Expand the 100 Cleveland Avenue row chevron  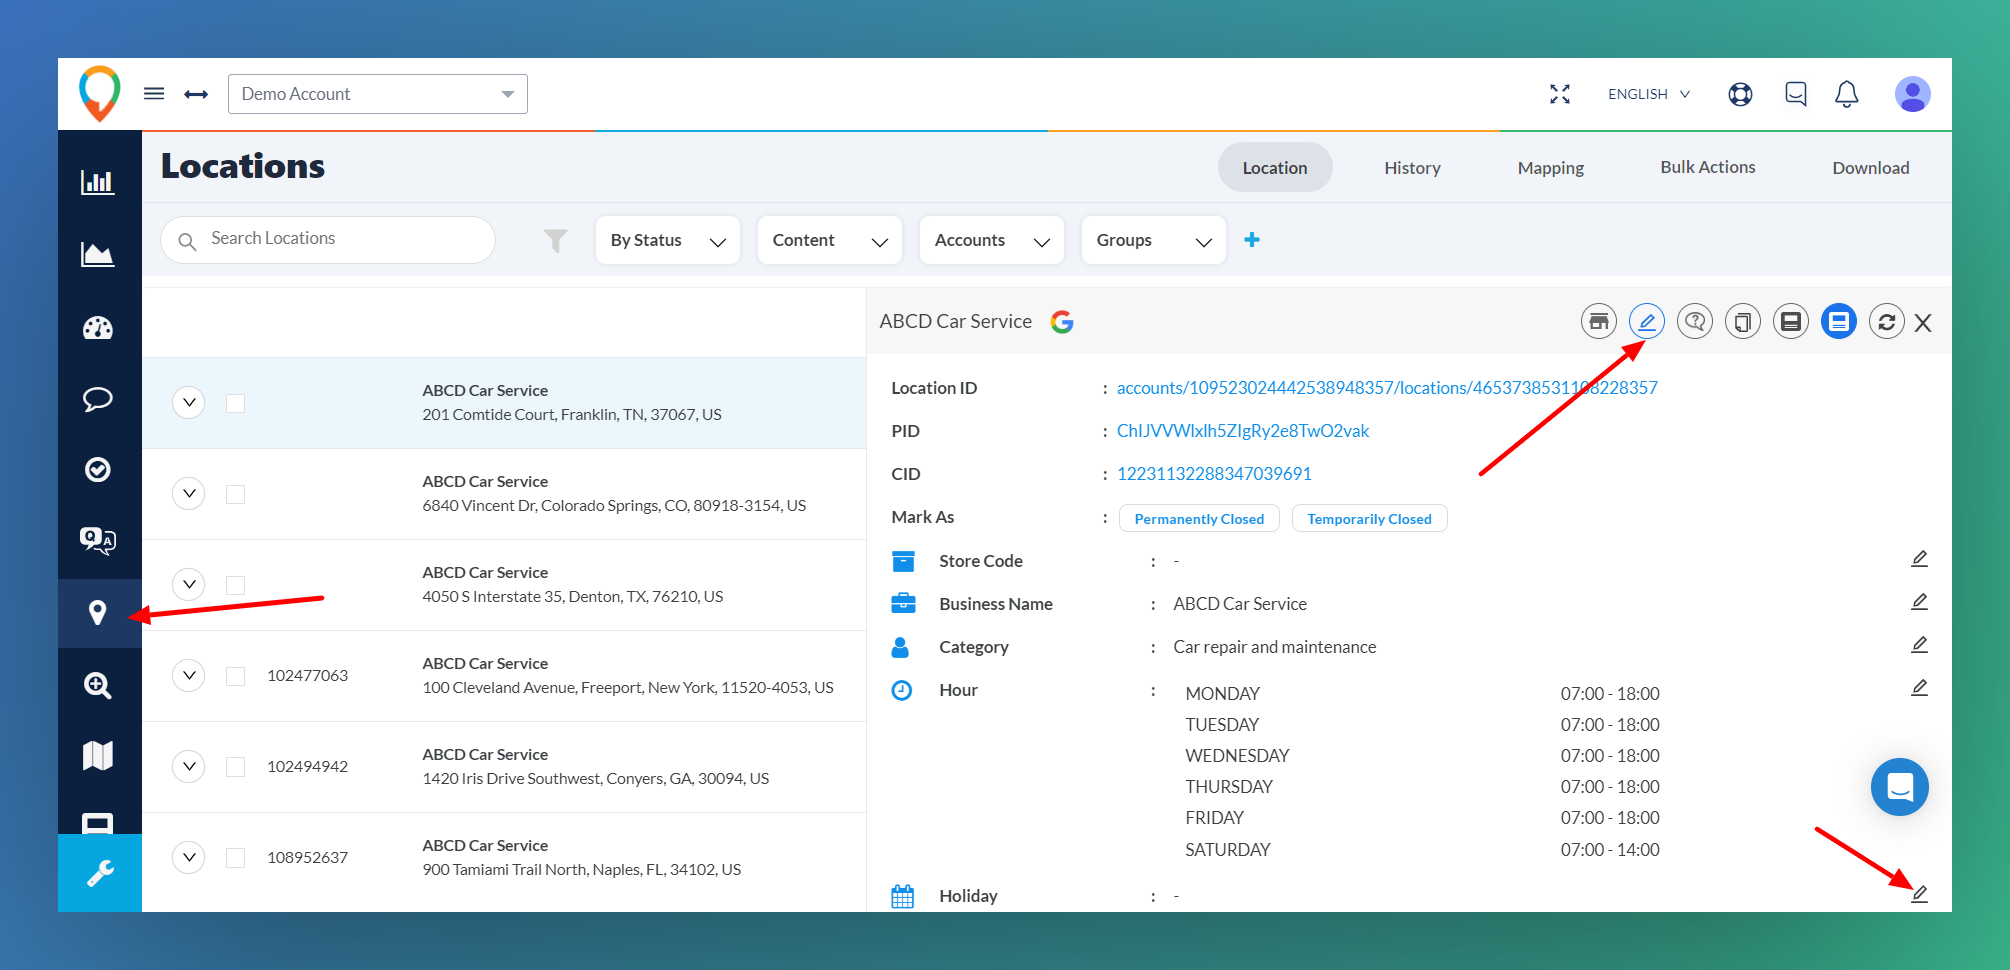click(x=189, y=675)
